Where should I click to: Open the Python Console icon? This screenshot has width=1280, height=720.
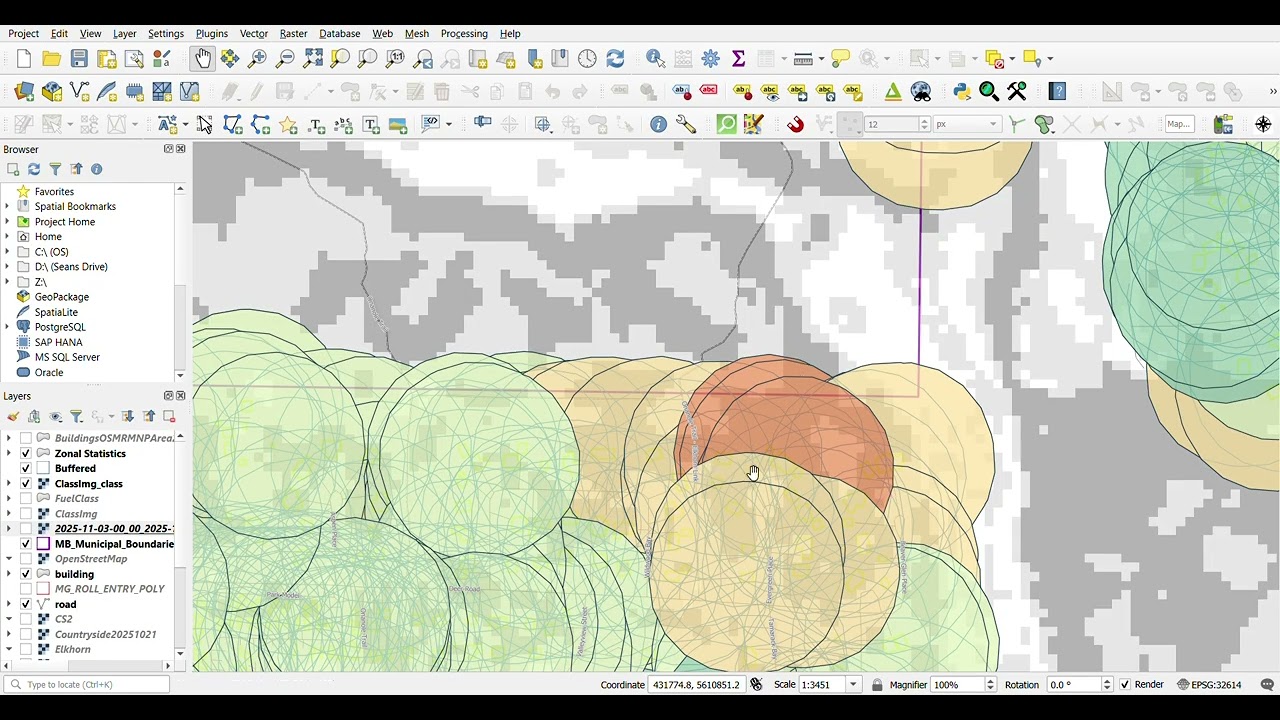coord(962,92)
